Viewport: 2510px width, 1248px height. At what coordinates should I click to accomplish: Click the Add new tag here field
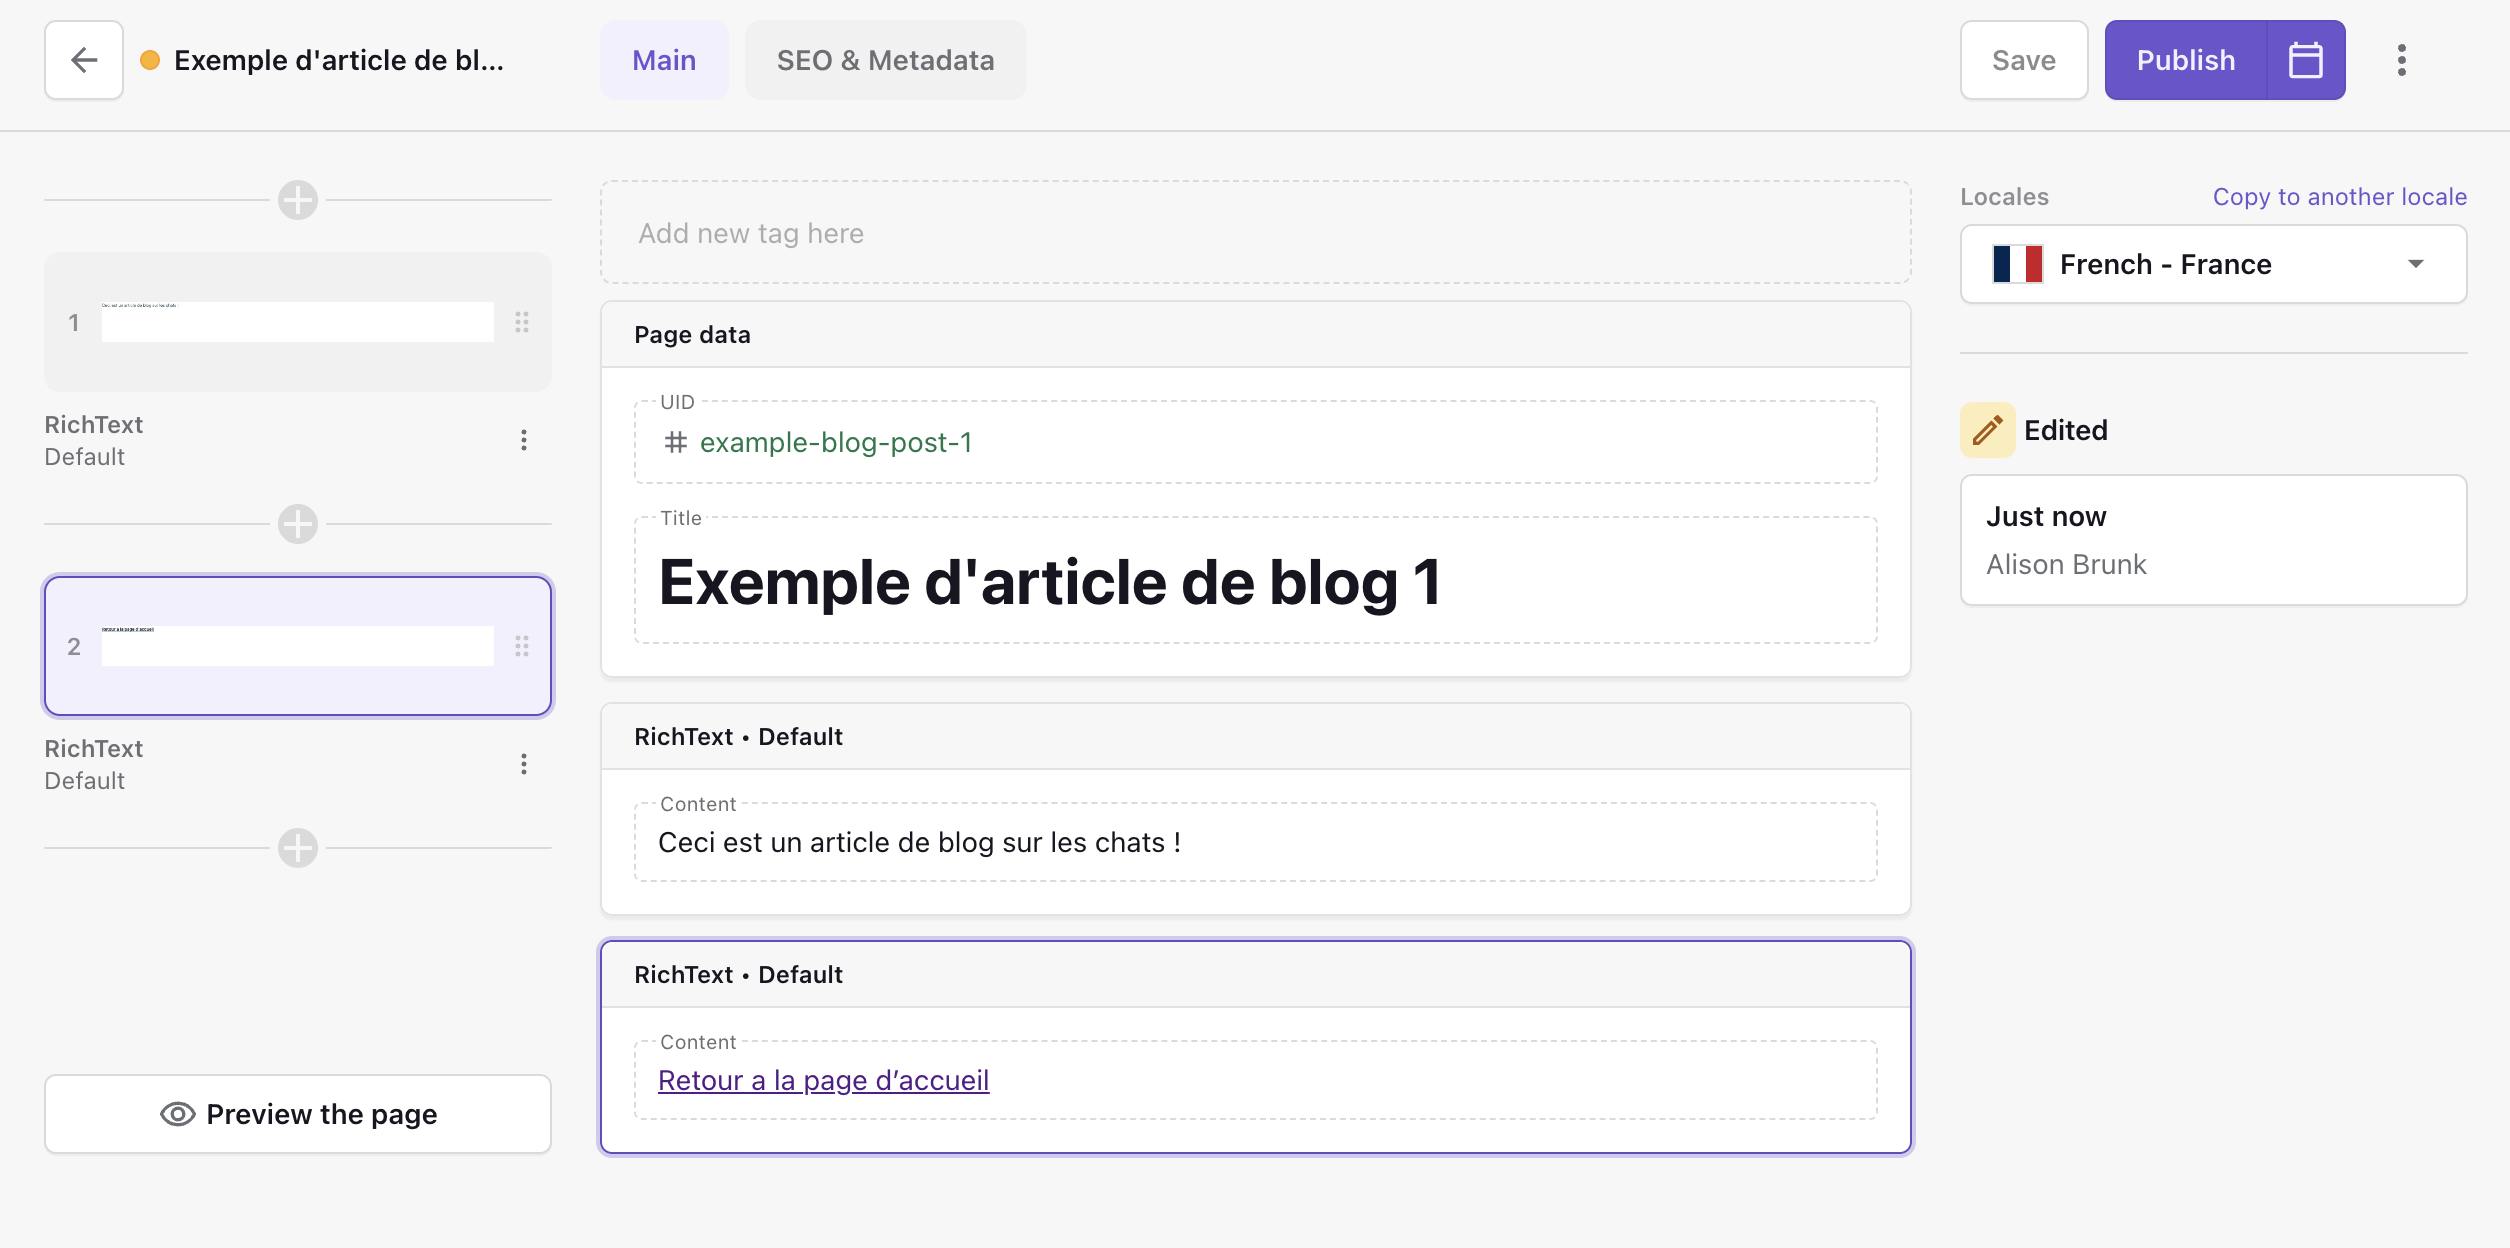(1255, 233)
